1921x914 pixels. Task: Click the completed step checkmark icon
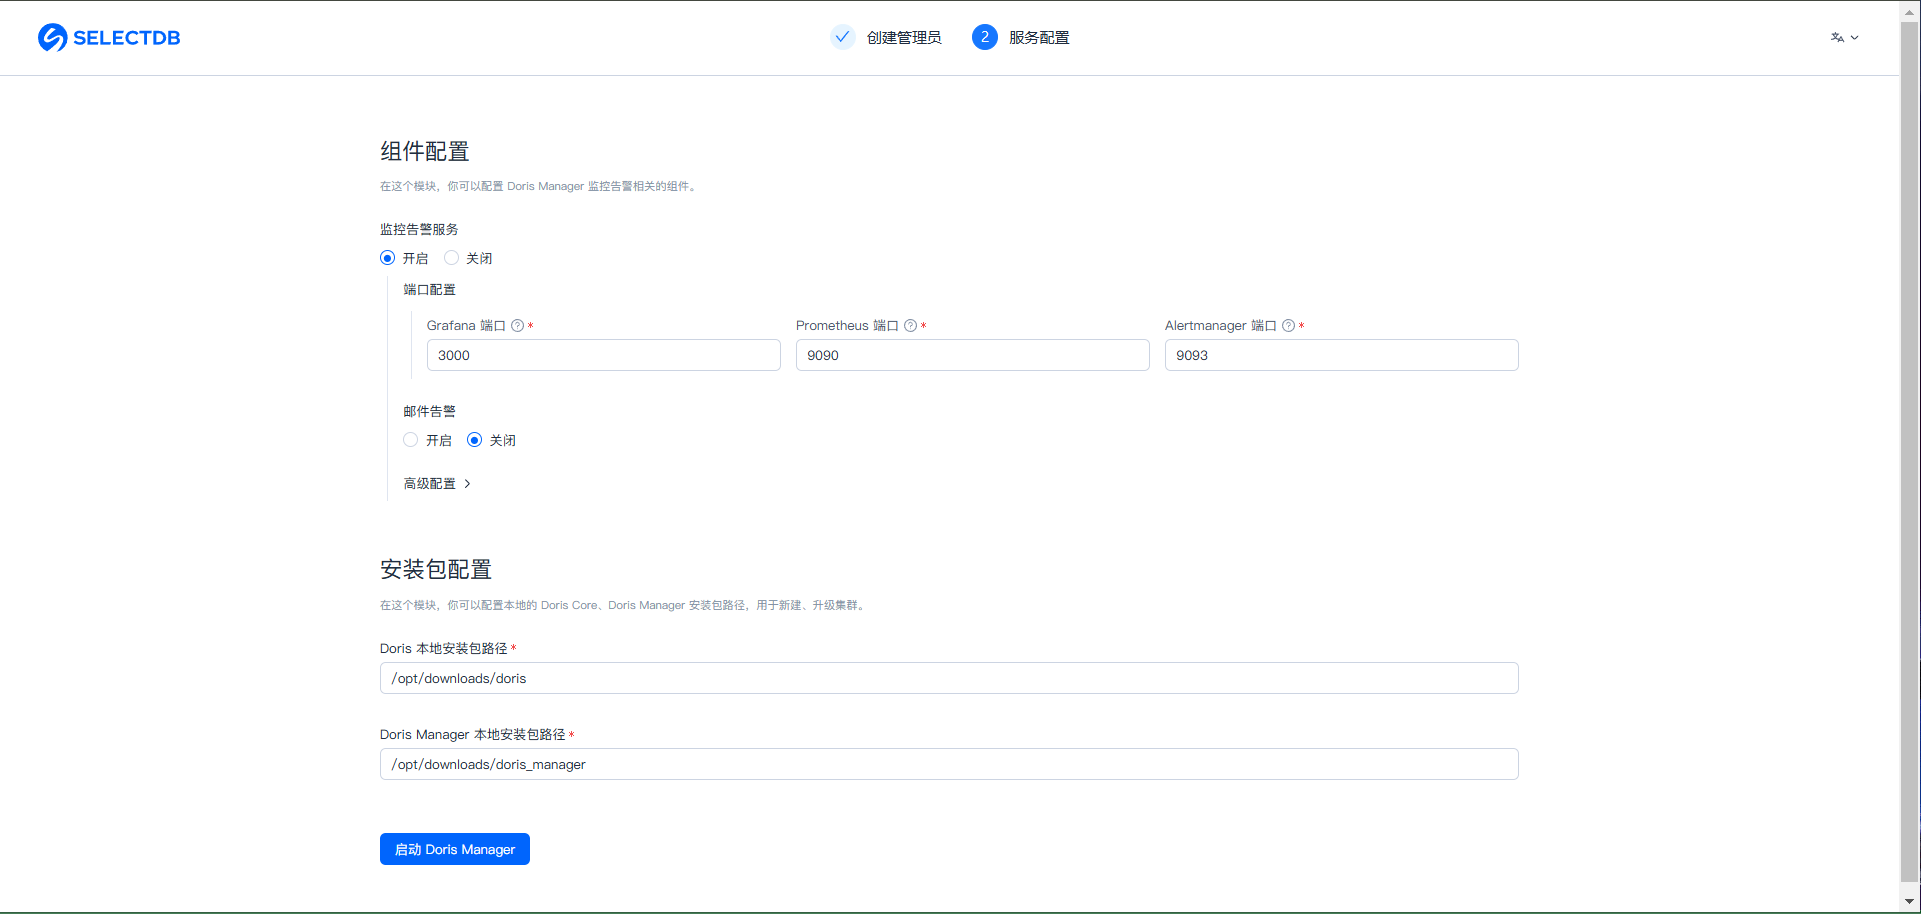click(843, 37)
